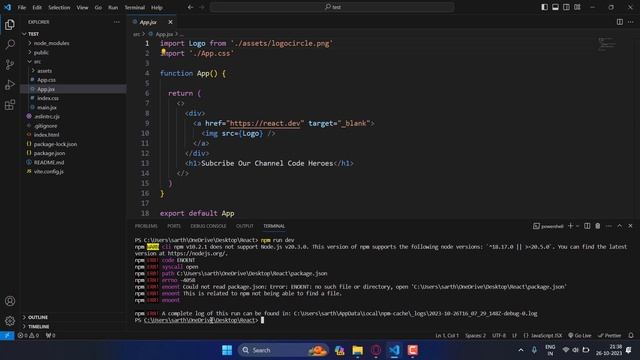Switch to the PORTS tab
The height and width of the screenshot is (360, 640).
174,226
